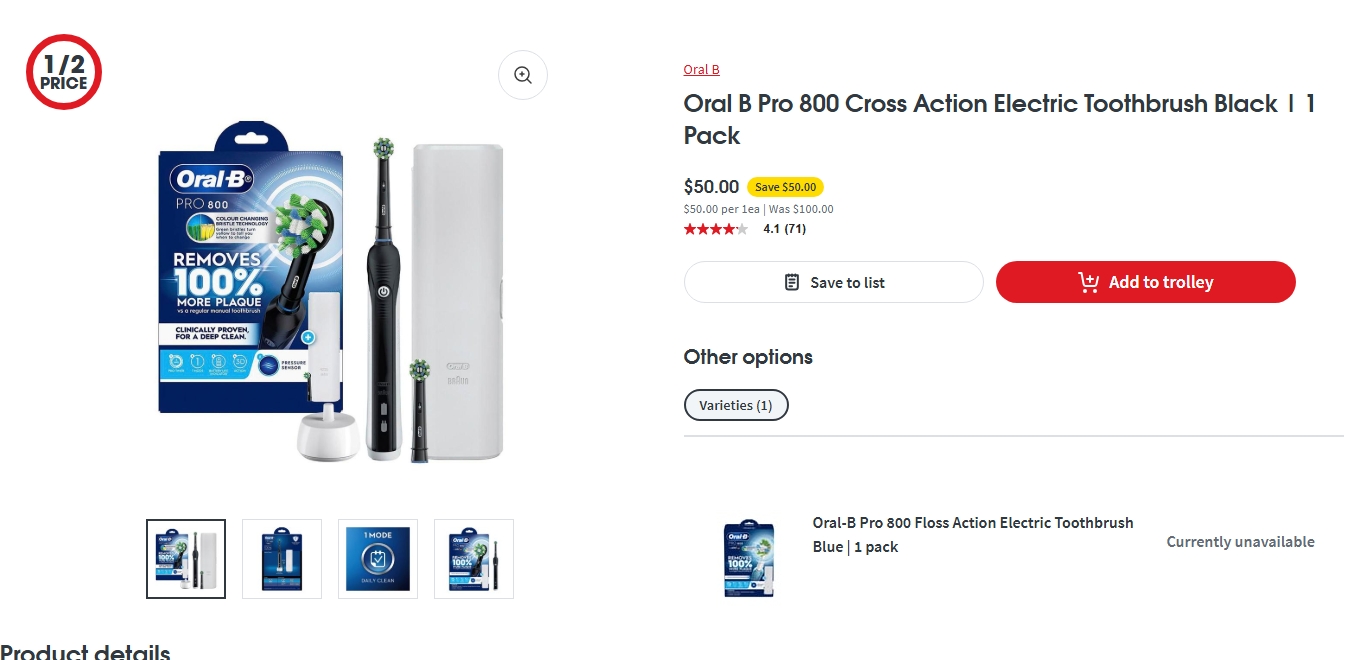Open the (71) reviews count

tap(795, 229)
